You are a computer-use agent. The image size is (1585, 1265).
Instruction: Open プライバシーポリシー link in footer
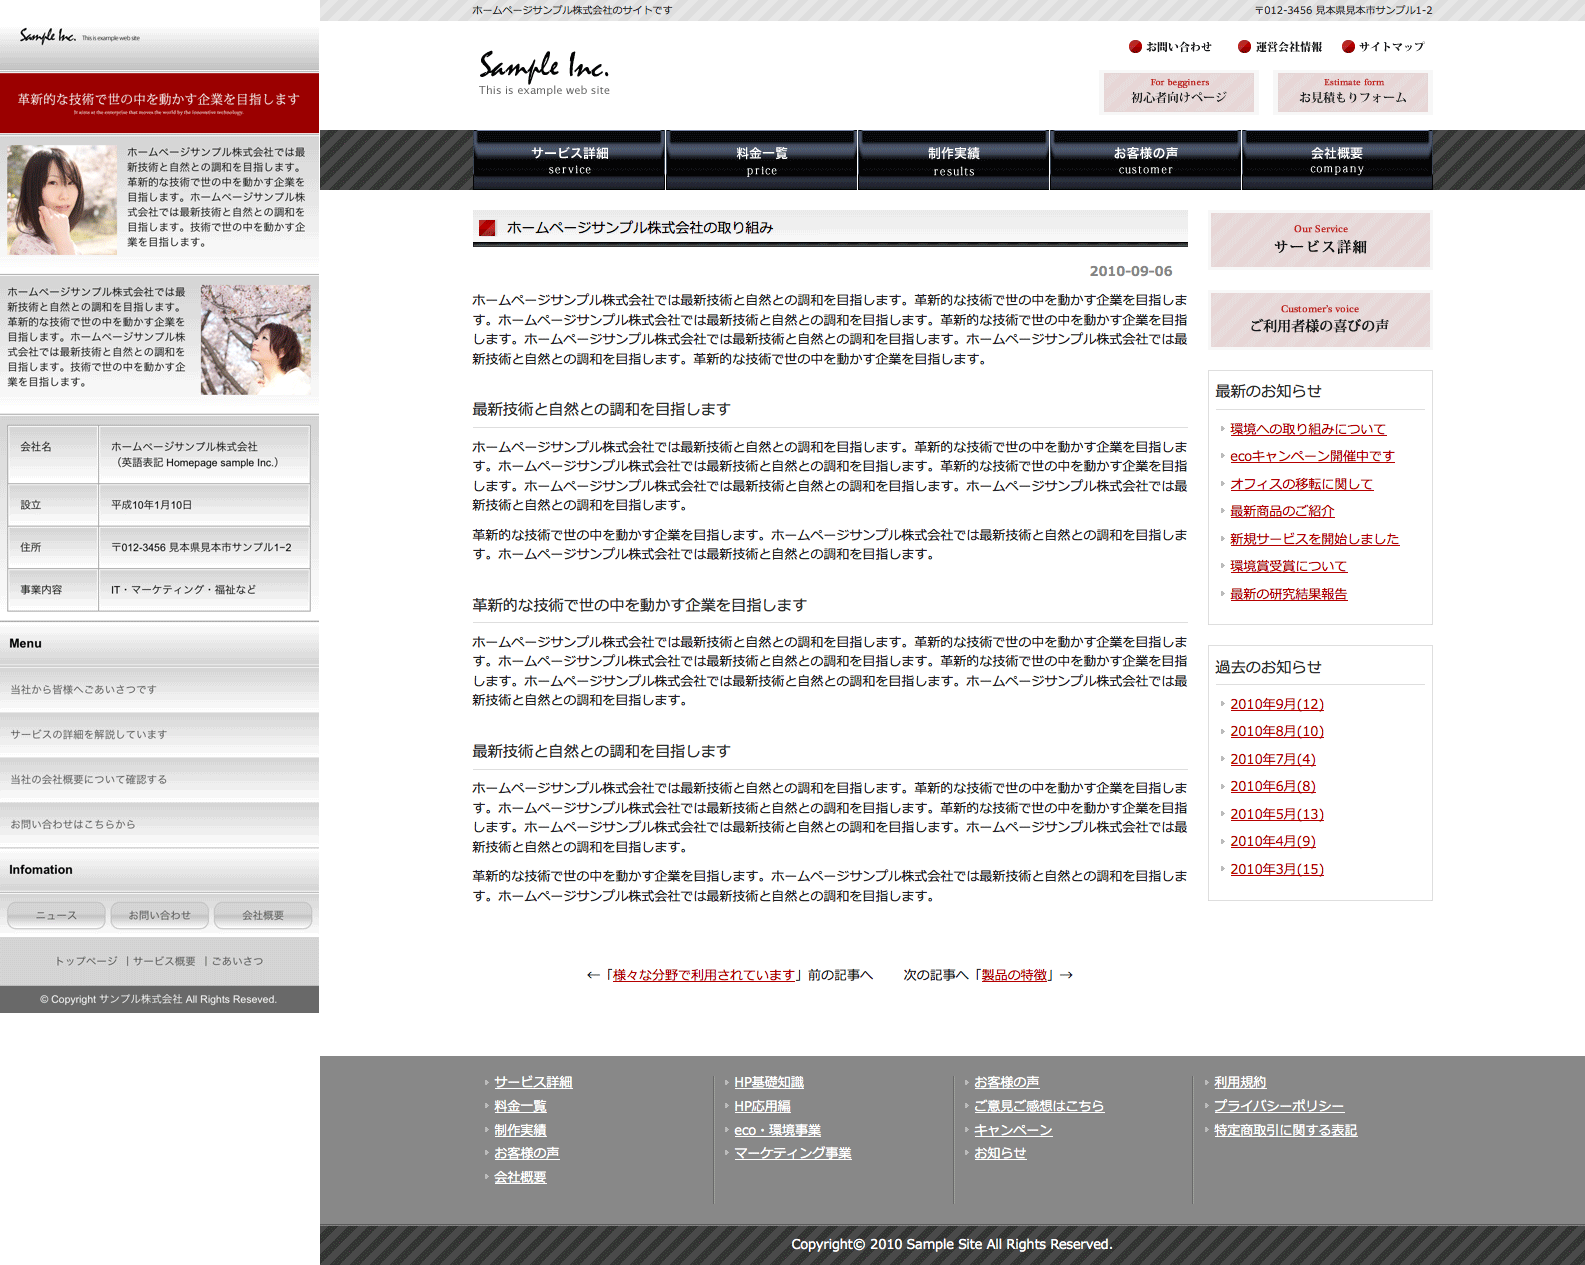click(1278, 1106)
